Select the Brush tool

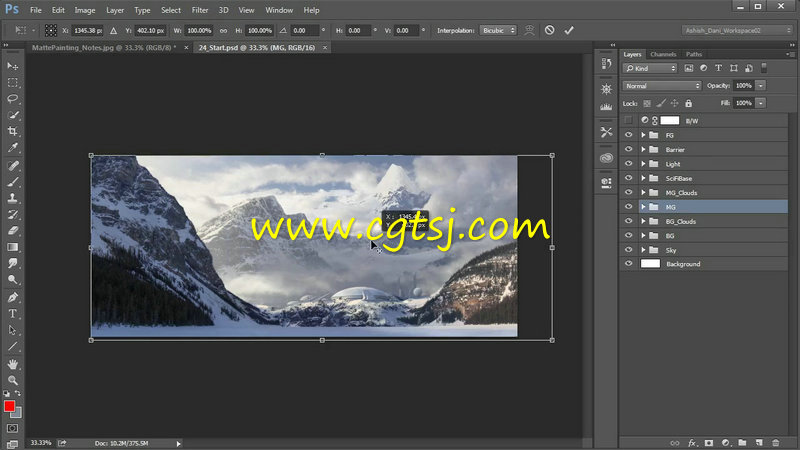13,182
